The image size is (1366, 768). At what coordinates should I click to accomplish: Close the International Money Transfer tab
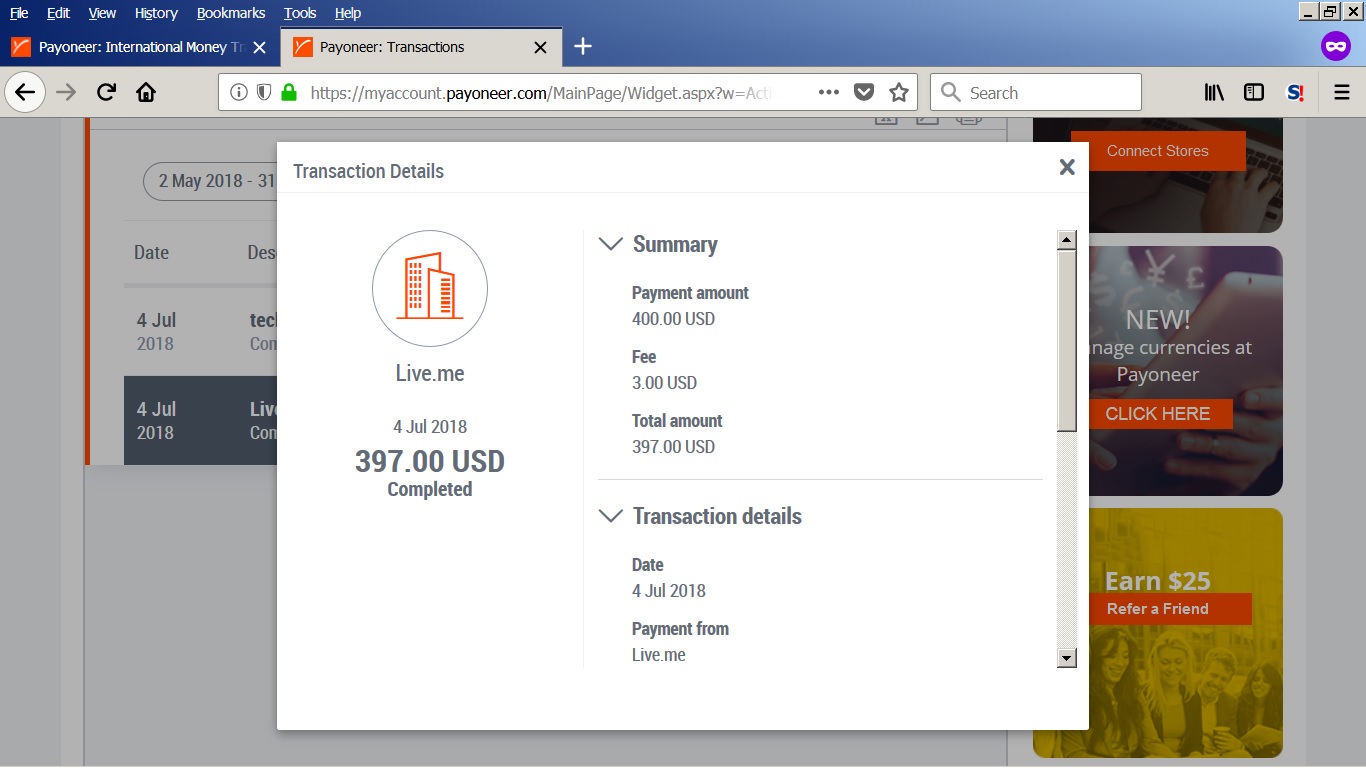click(x=260, y=47)
